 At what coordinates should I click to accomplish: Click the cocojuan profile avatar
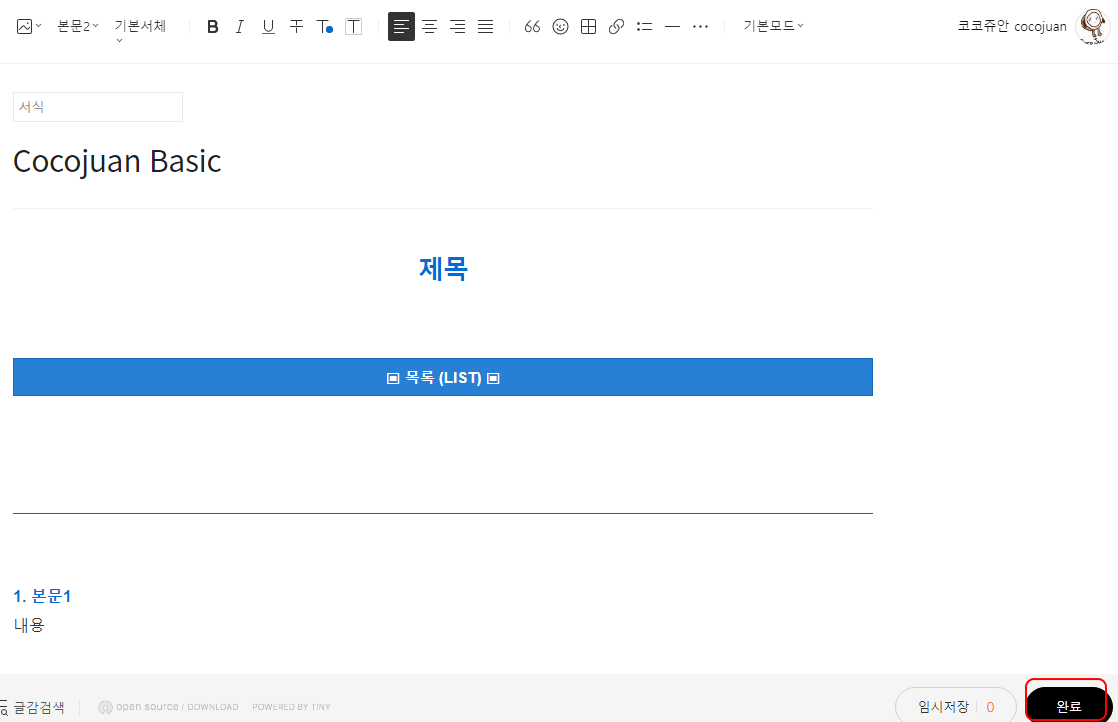click(x=1092, y=27)
